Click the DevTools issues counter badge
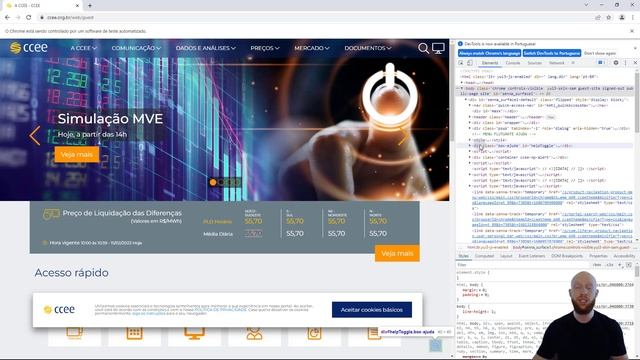Viewport: 640px width, 360px height. tap(601, 63)
